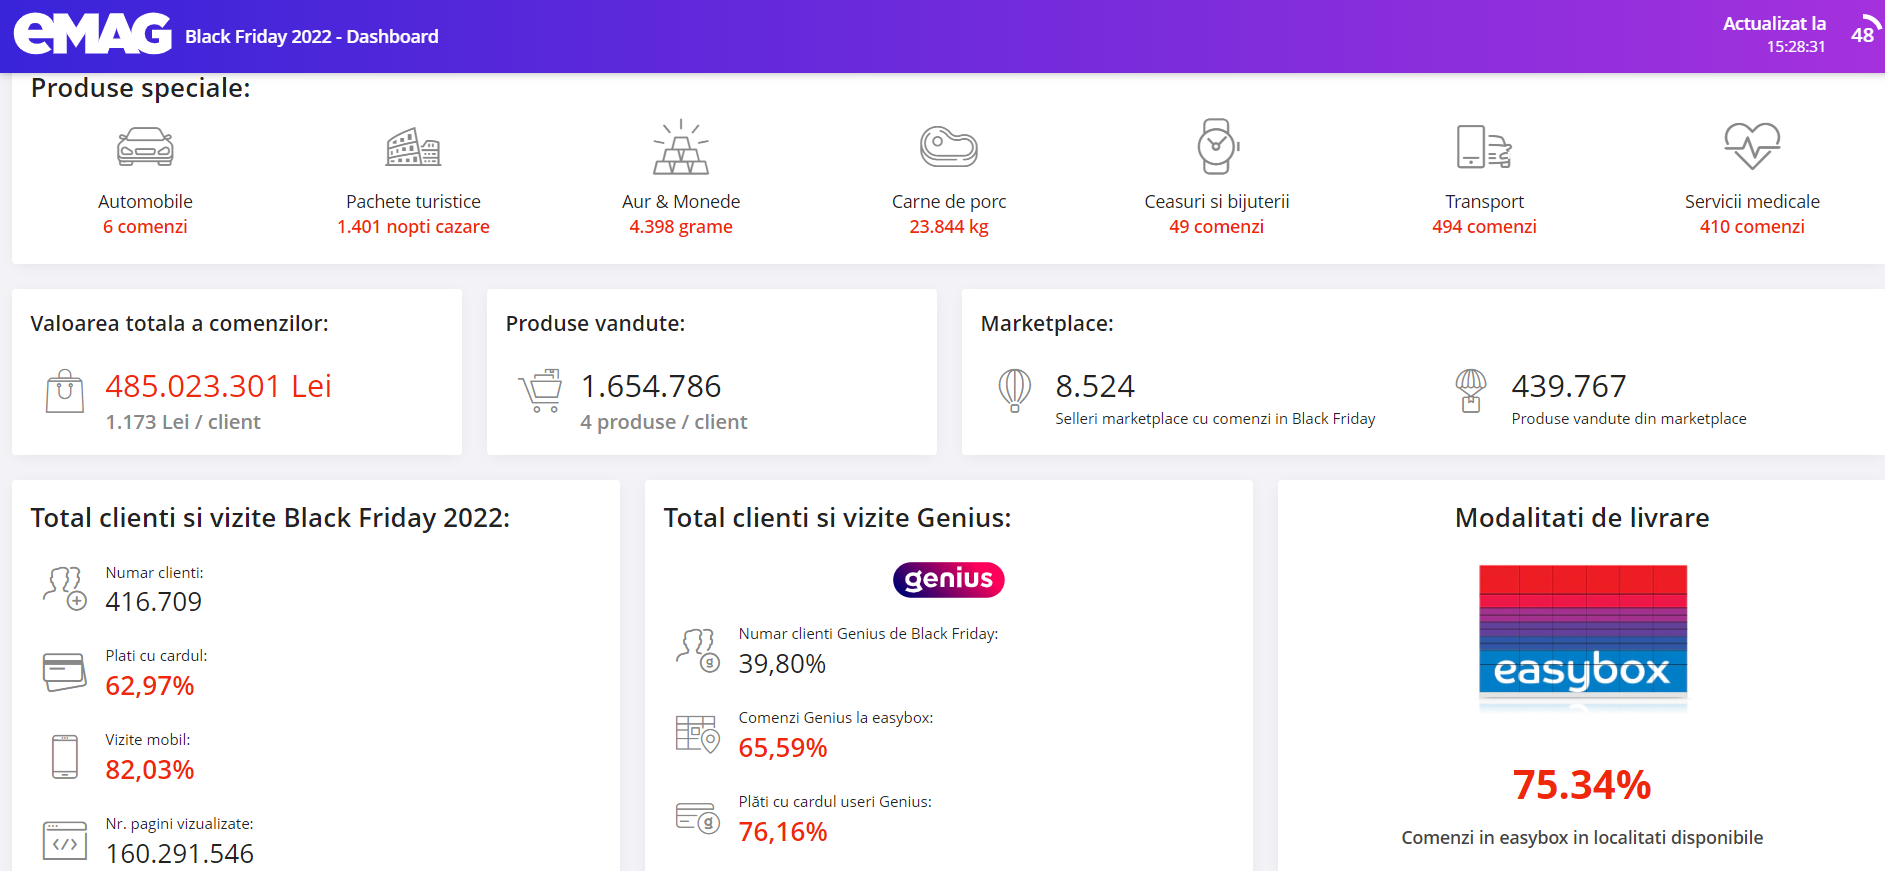Image resolution: width=1885 pixels, height=871 pixels.
Task: Select the Carne de porc meat icon
Action: [949, 147]
